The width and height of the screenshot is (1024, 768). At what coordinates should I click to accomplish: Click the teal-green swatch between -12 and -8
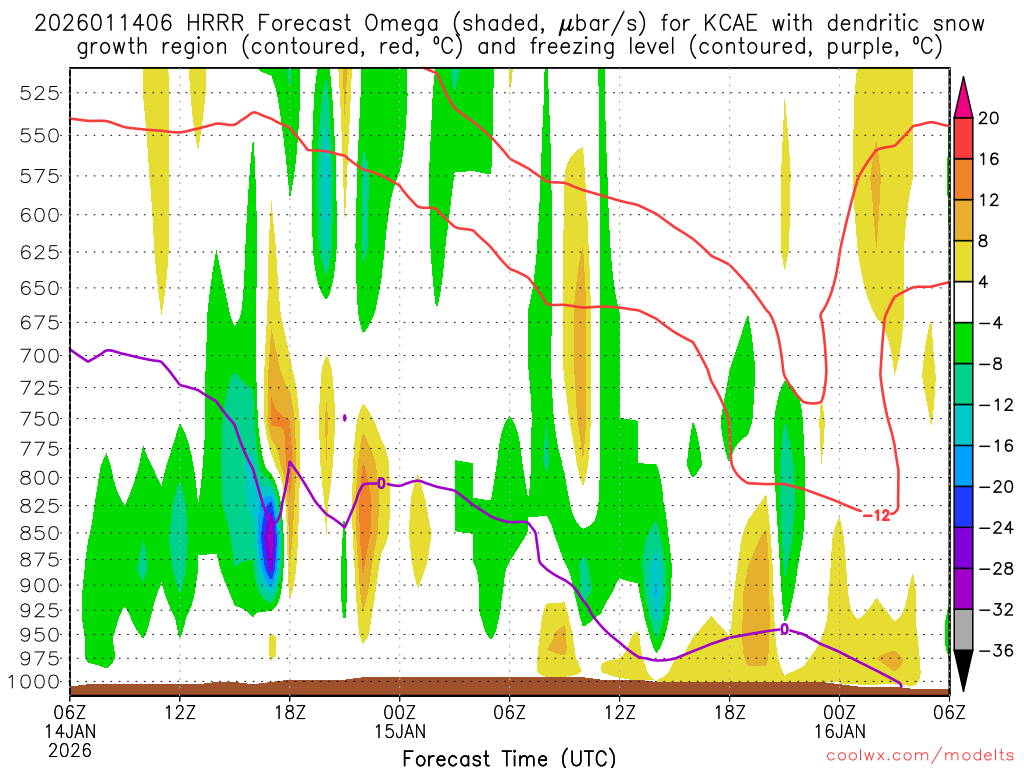tap(963, 385)
